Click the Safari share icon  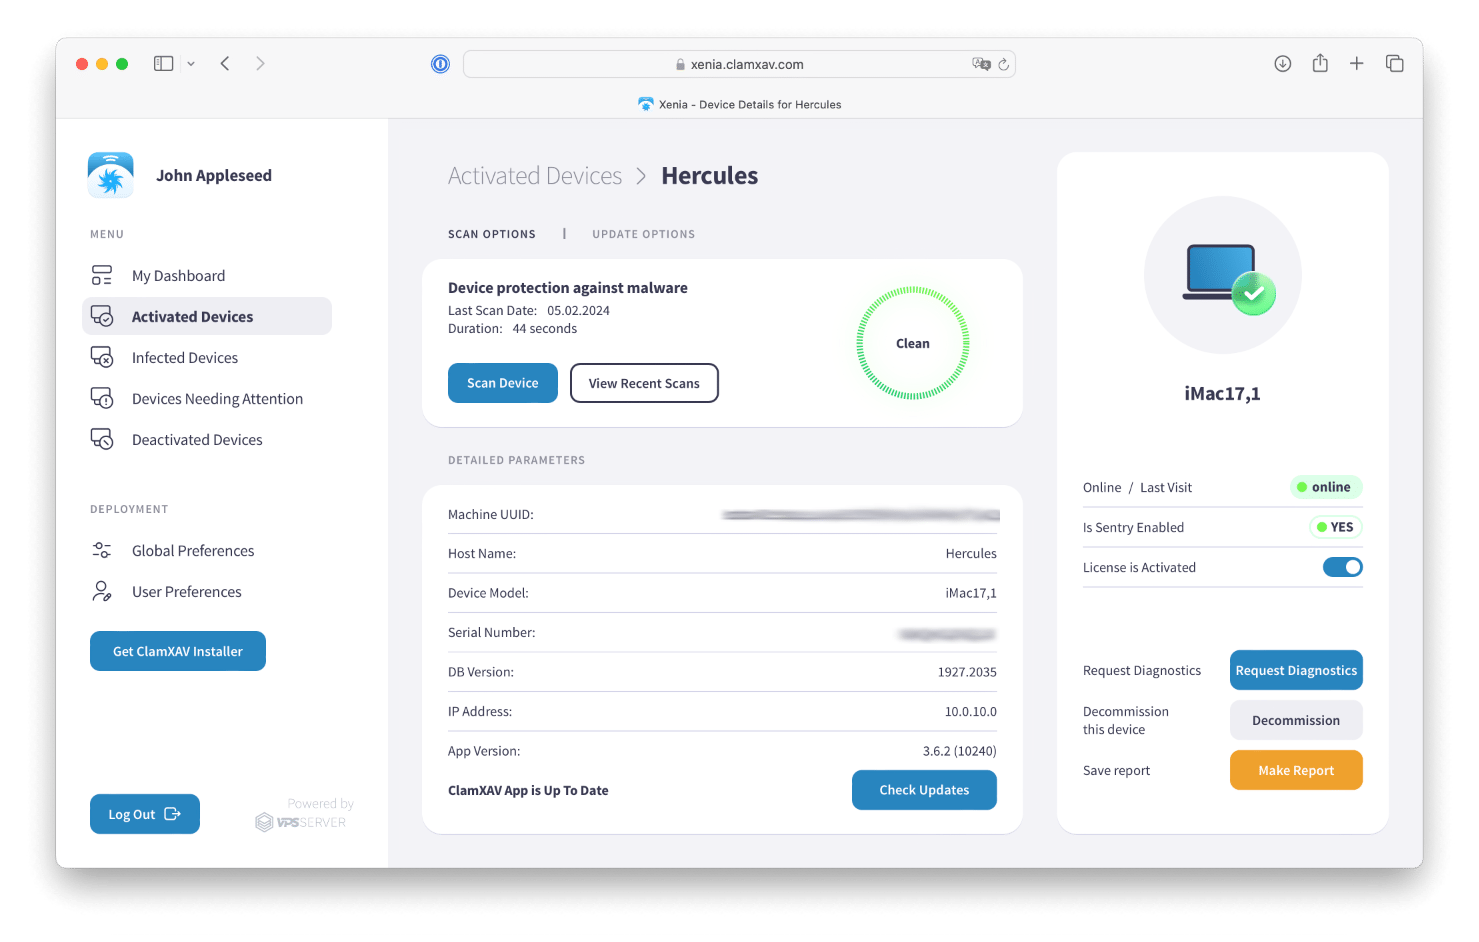pyautogui.click(x=1320, y=63)
